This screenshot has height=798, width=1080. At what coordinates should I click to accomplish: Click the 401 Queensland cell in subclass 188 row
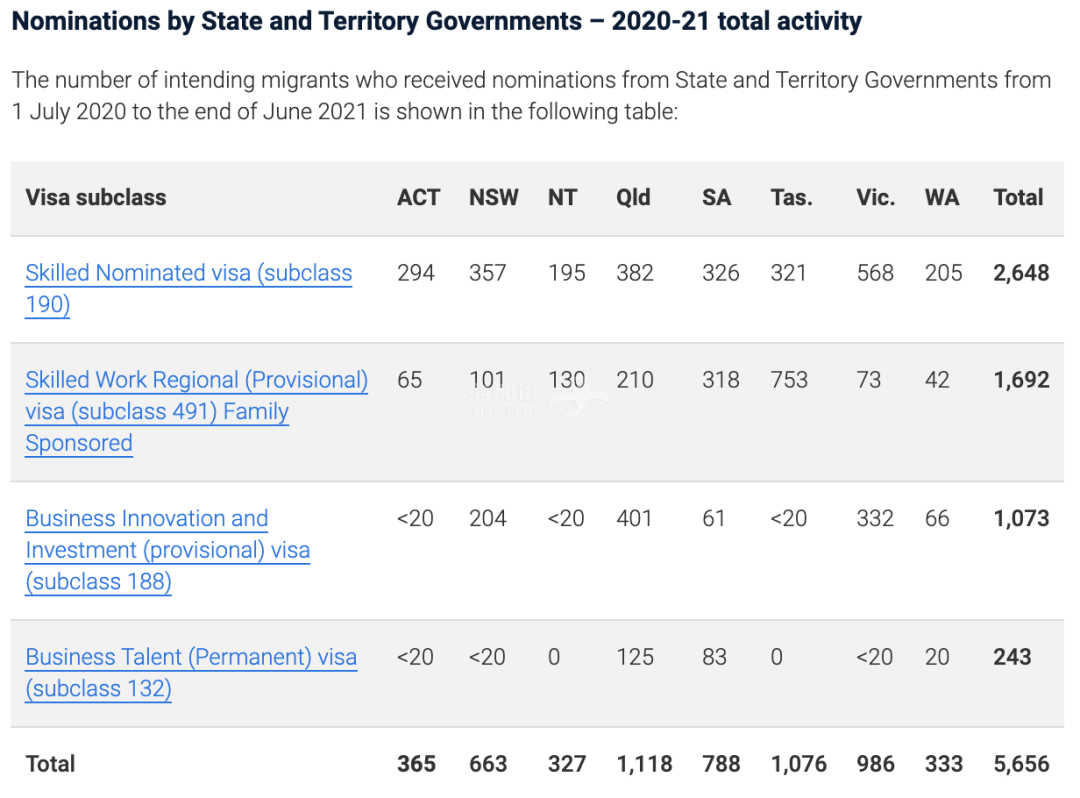pyautogui.click(x=634, y=519)
